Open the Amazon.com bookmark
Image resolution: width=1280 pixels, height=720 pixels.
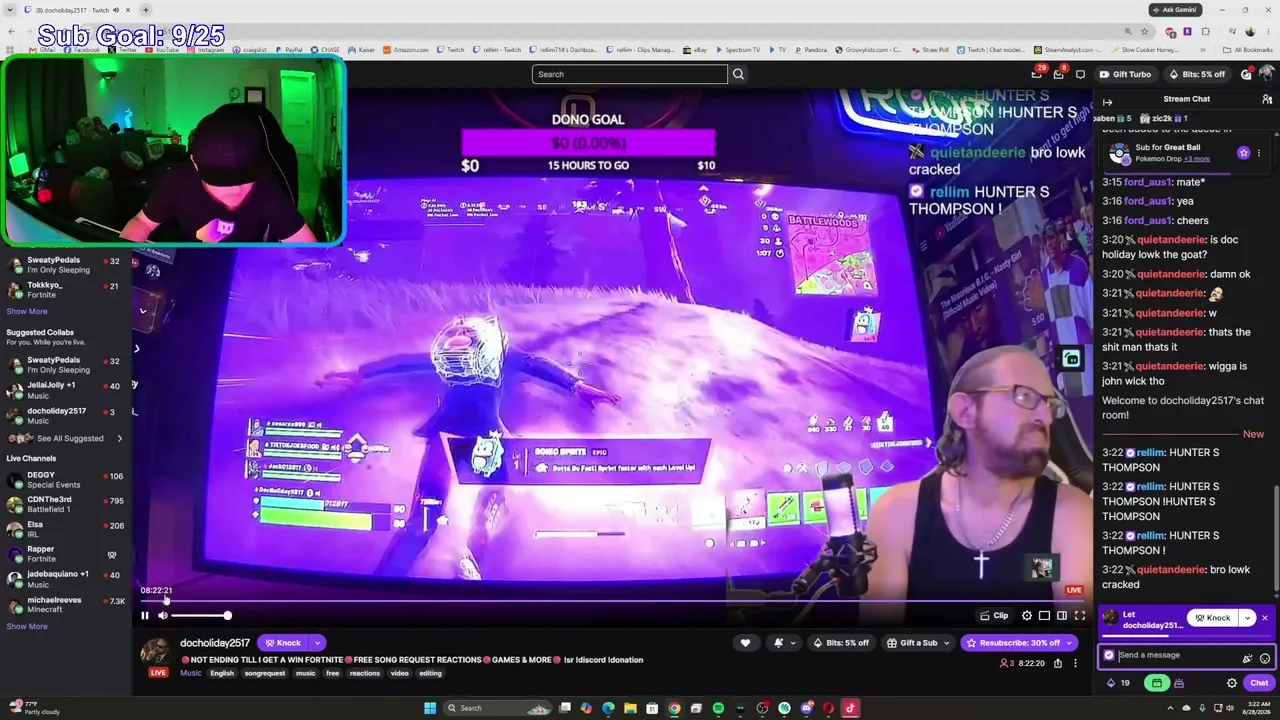pyautogui.click(x=404, y=49)
